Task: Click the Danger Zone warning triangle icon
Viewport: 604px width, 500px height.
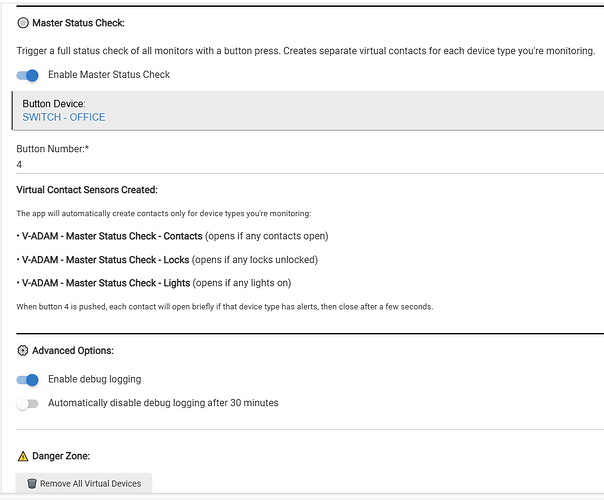Action: tap(23, 456)
